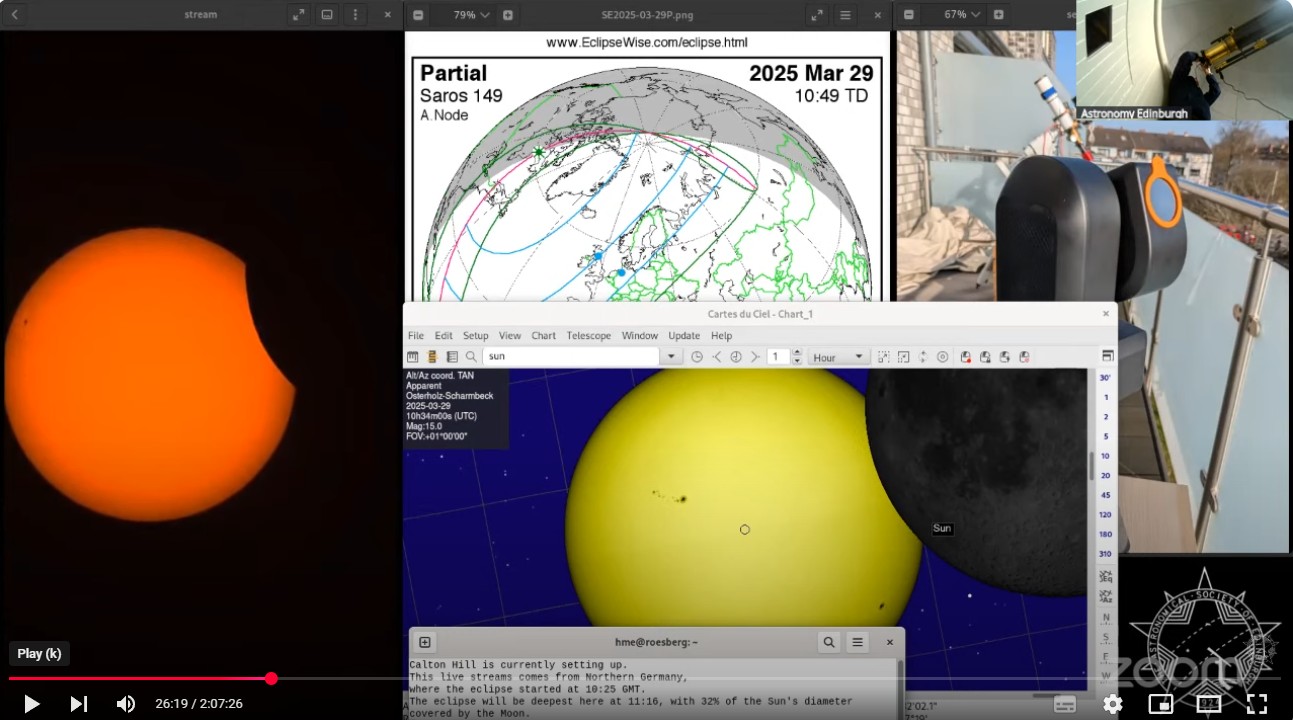Open a new tab in the terminal
Viewport: 1293px width, 720px height.
coord(425,642)
